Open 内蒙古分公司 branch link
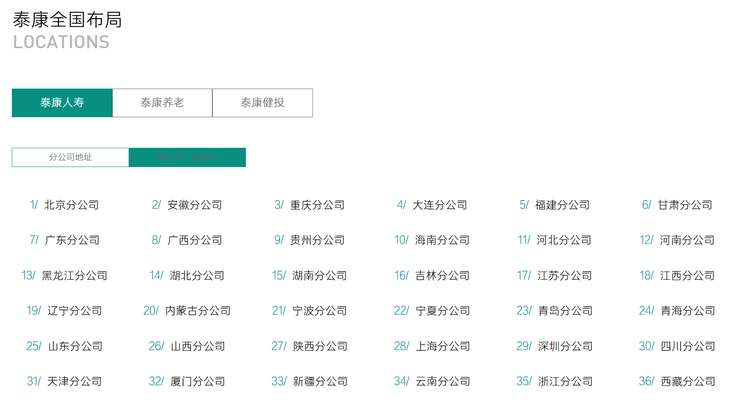The image size is (750, 401). [197, 311]
